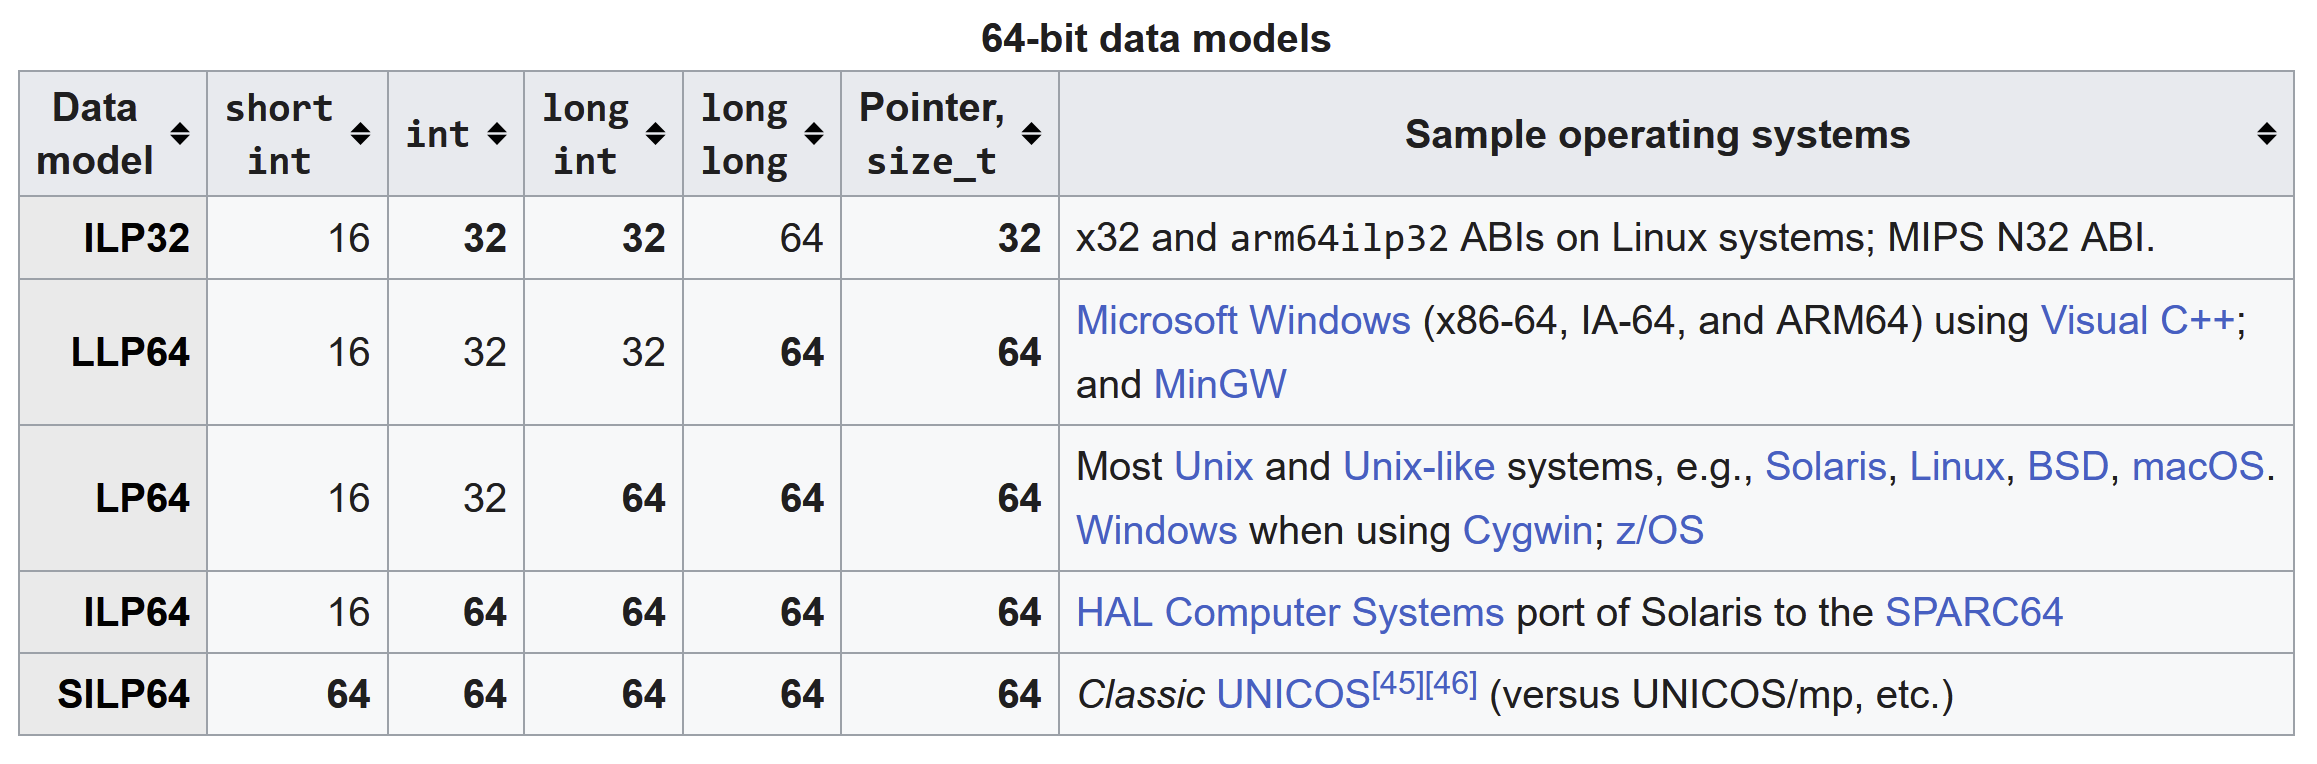Open the UNICOS link
This screenshot has height=764, width=2317.
click(x=1294, y=695)
